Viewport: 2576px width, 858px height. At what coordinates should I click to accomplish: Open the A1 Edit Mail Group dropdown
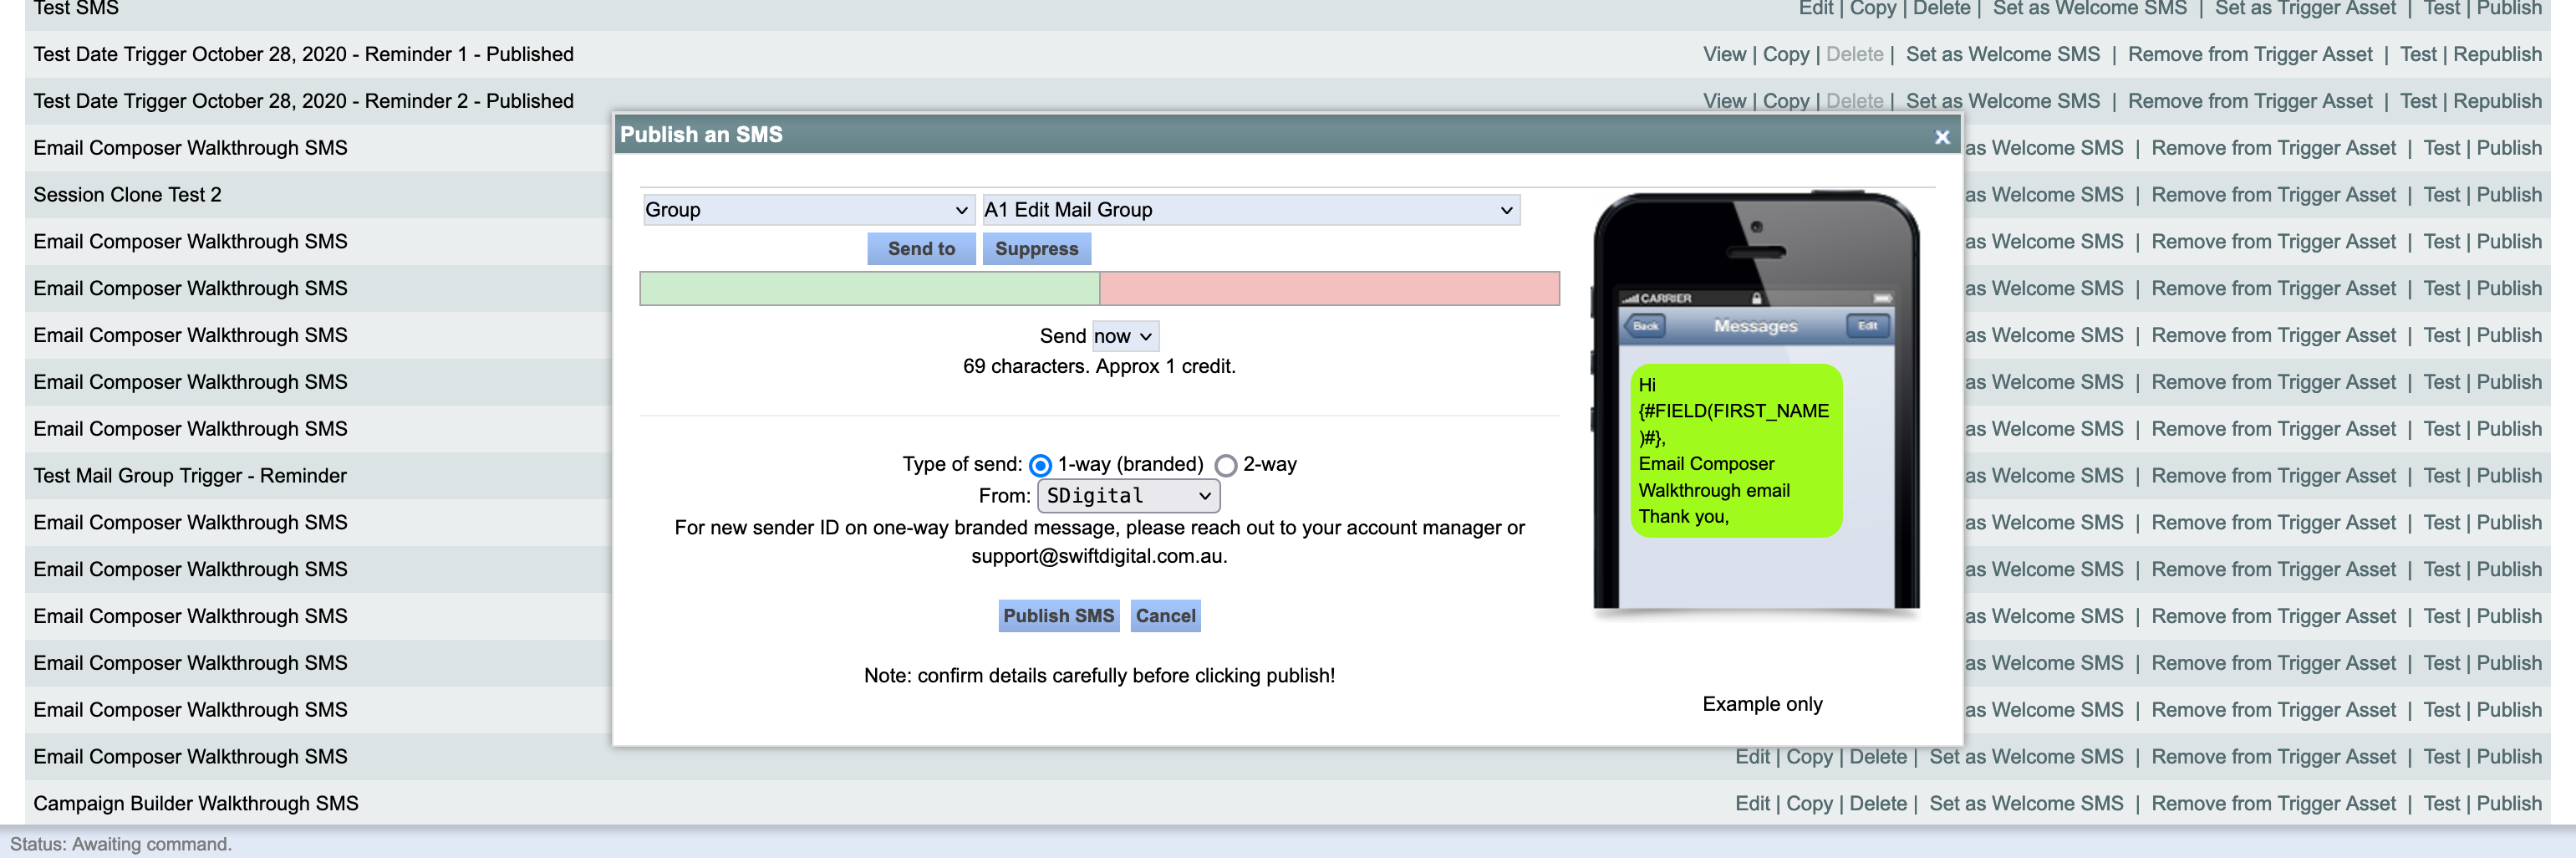click(x=1249, y=210)
